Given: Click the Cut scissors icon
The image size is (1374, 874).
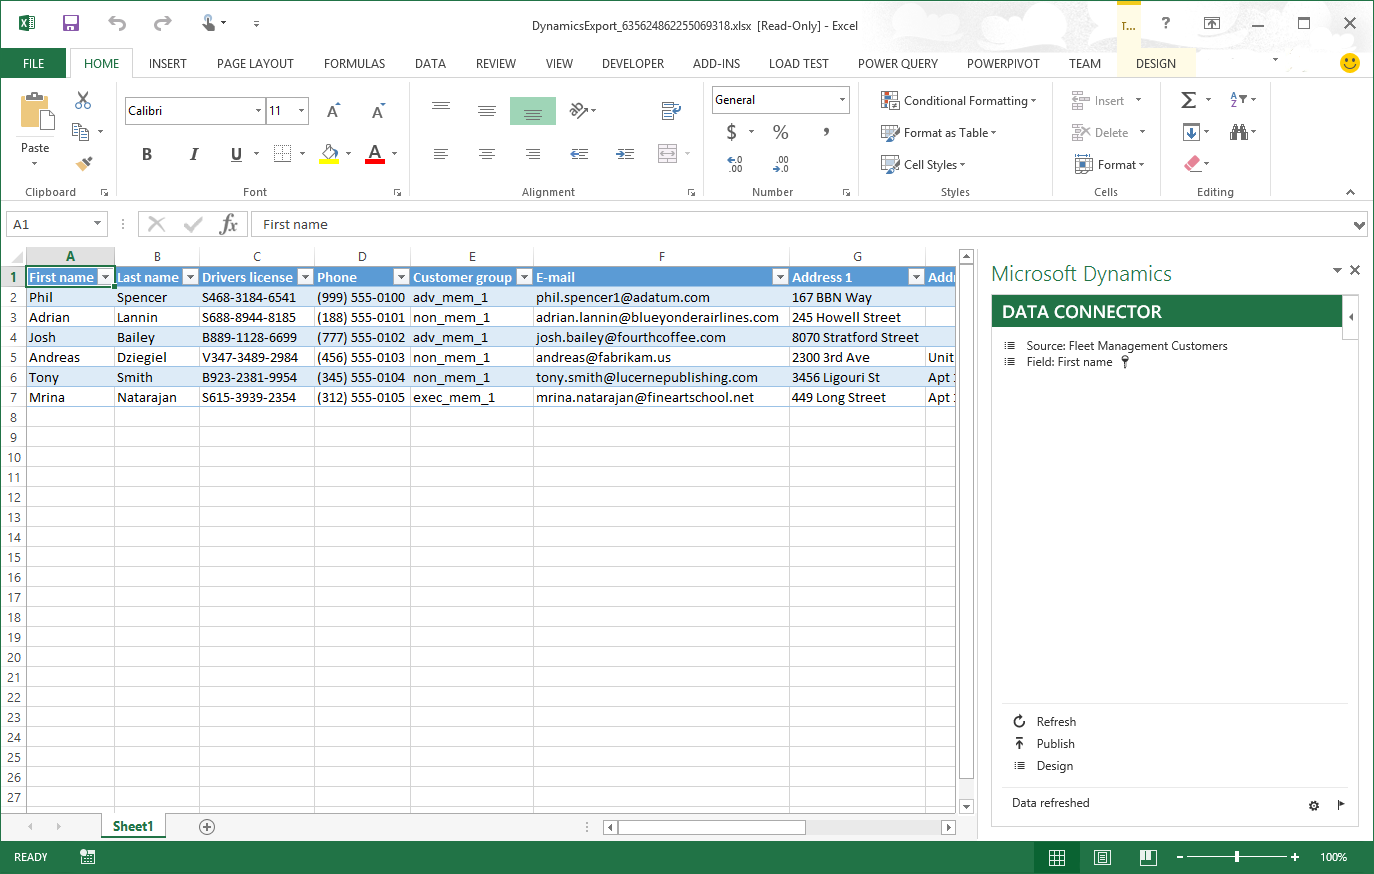Looking at the screenshot, I should click(83, 100).
